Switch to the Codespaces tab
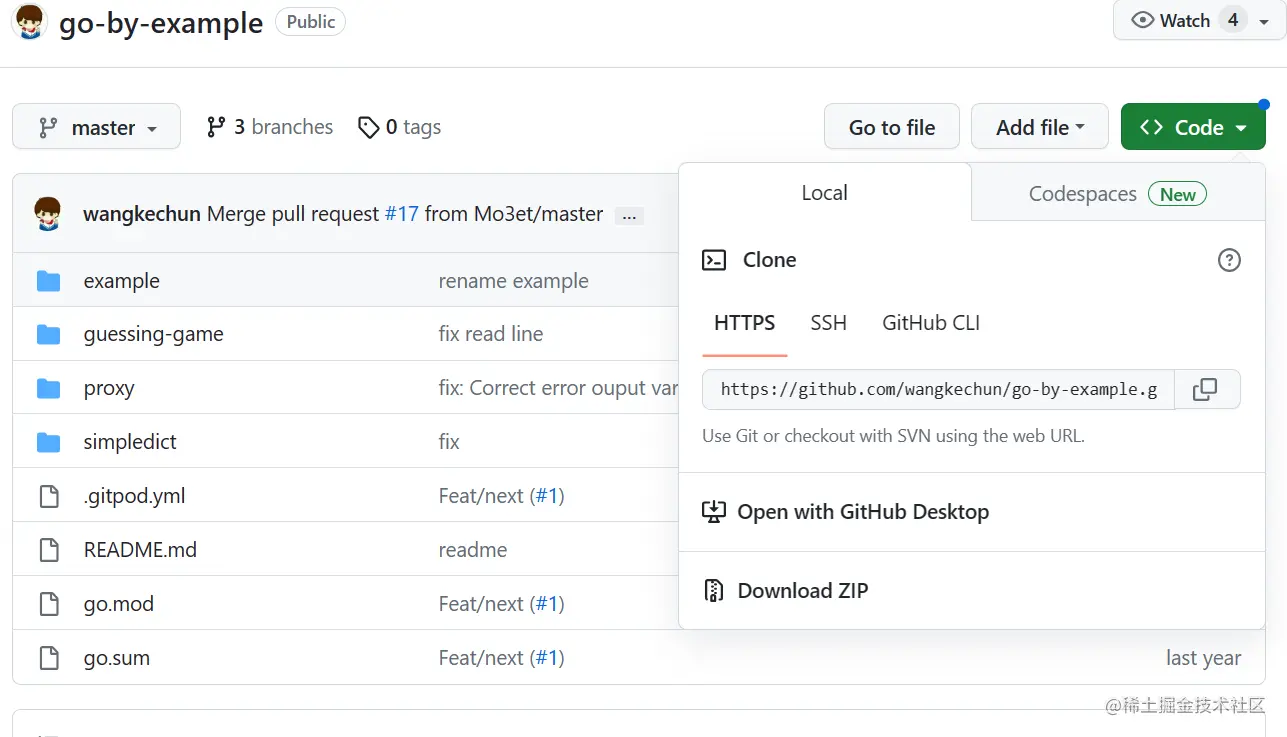 [x=1117, y=194]
